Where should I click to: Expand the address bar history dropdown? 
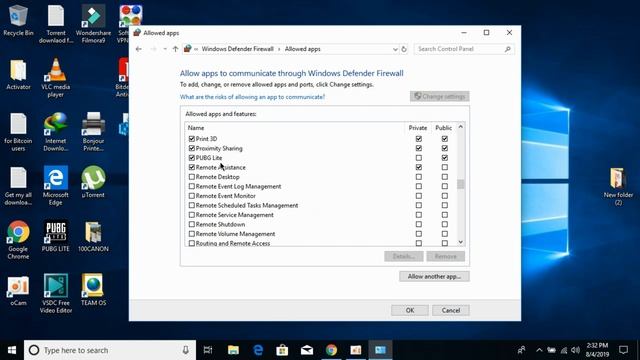pos(395,49)
